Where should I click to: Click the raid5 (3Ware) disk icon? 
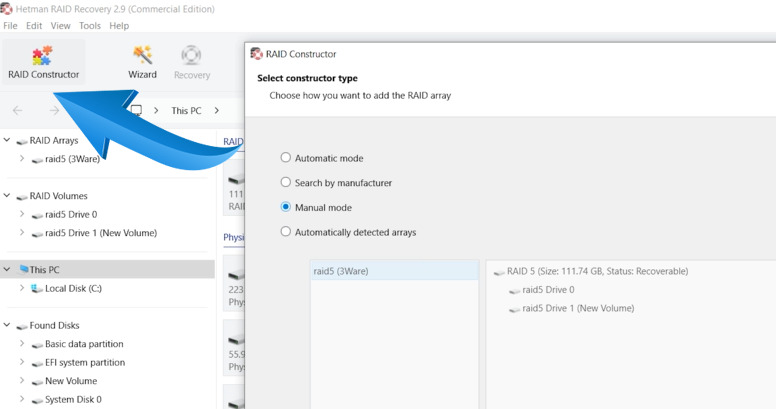37,159
